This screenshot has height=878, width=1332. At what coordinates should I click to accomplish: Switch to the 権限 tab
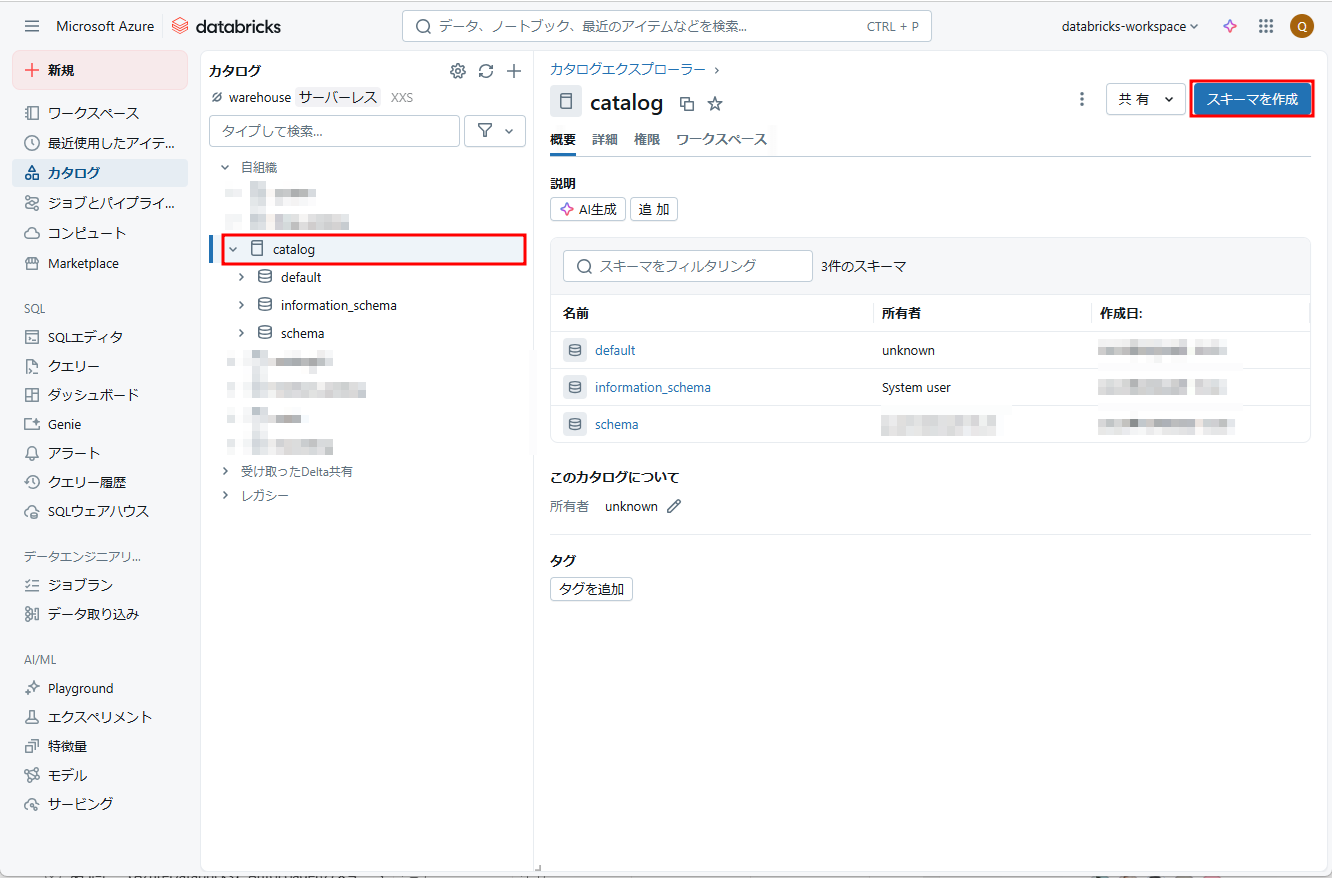click(647, 140)
